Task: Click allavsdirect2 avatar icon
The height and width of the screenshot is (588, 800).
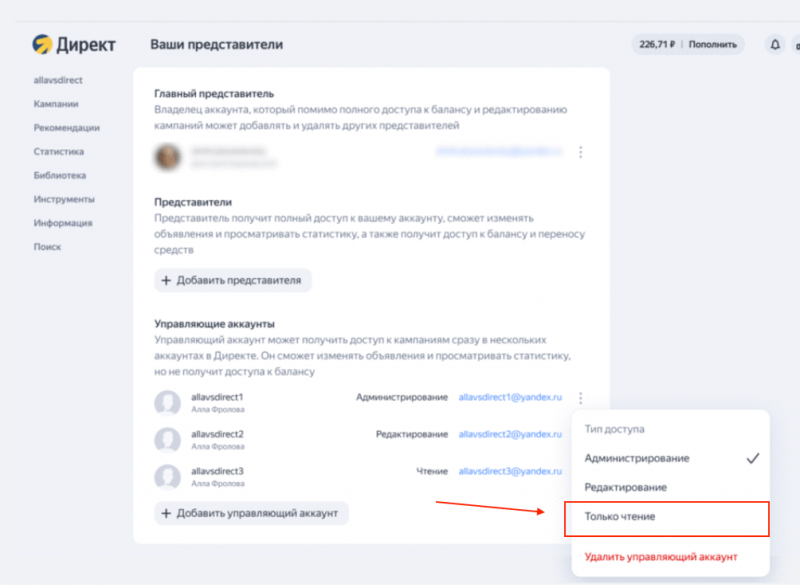Action: click(x=166, y=439)
